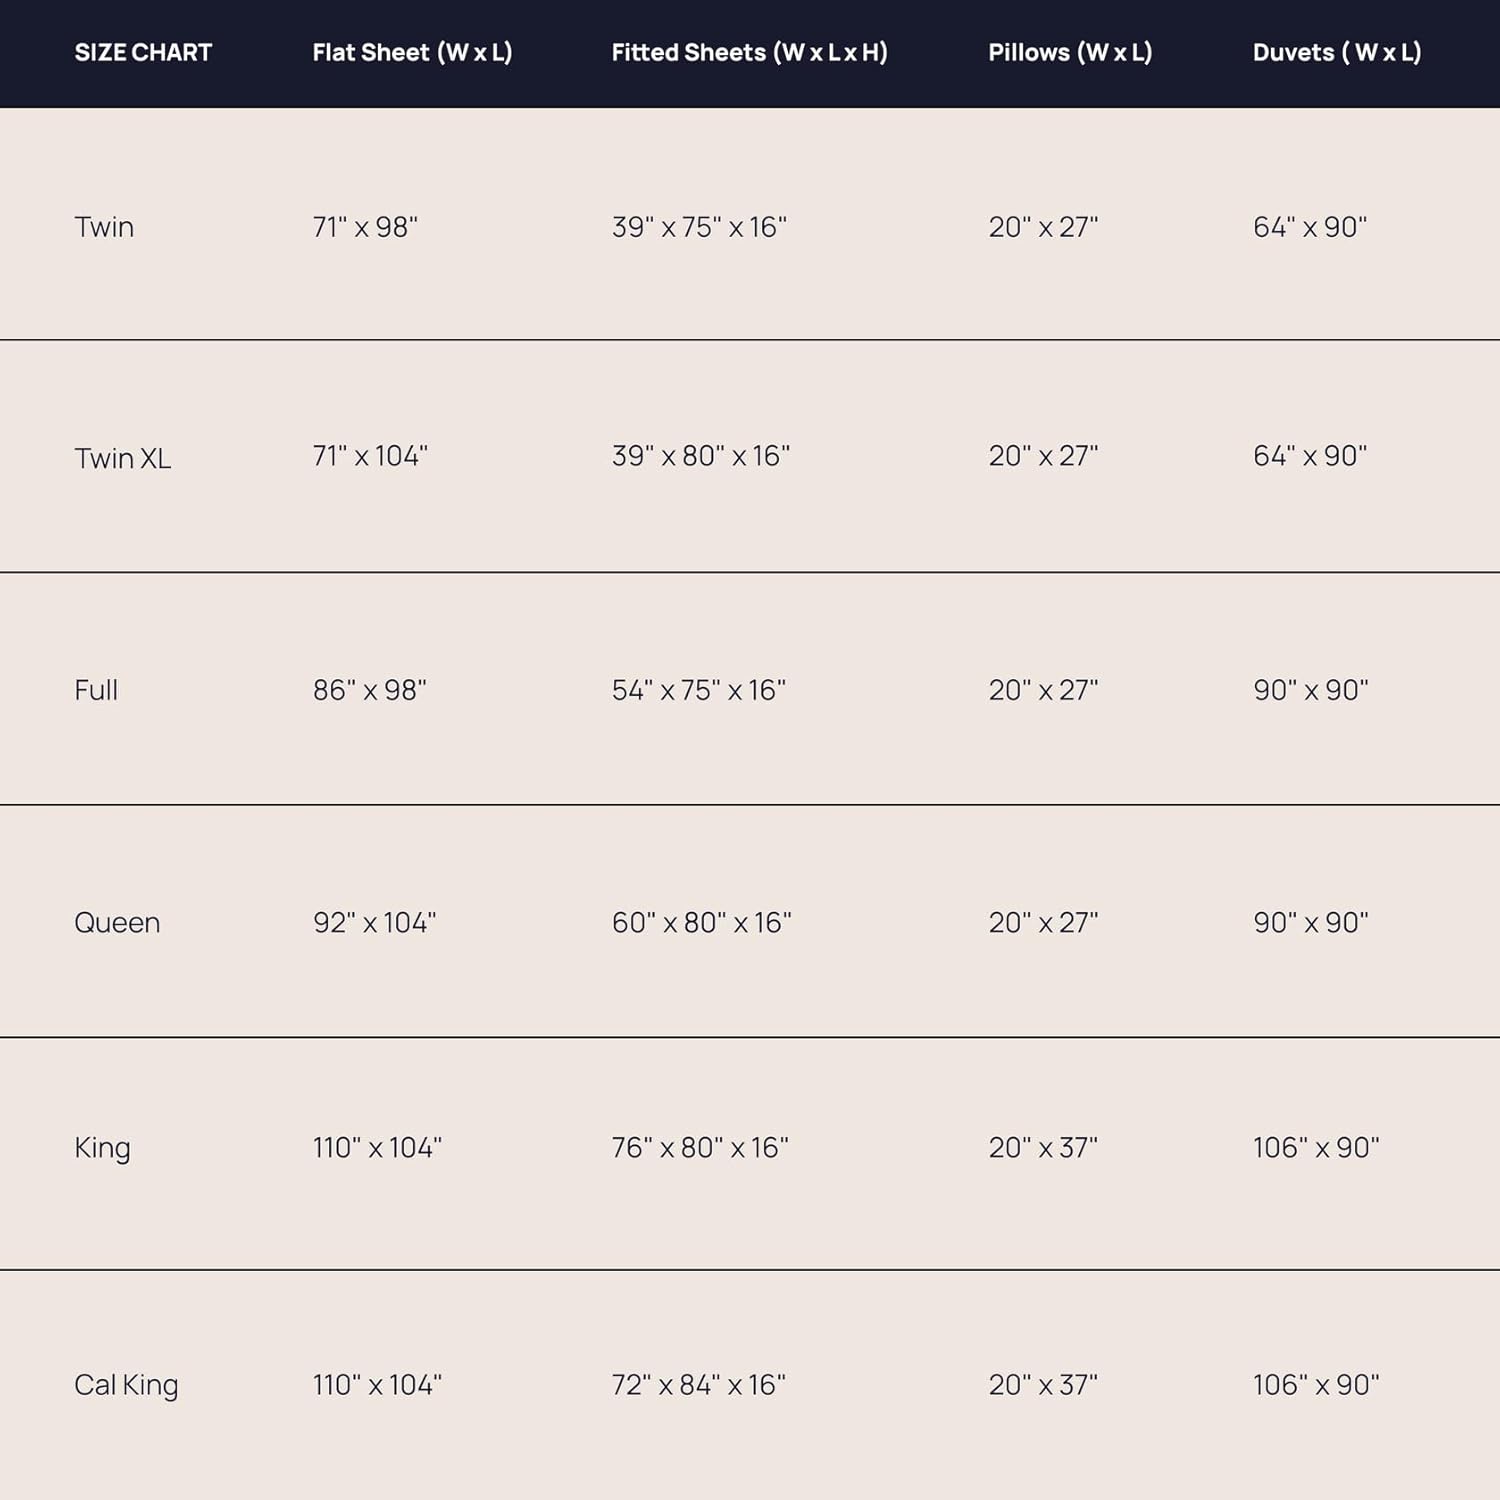
Task: Select the Pillows (W x L) column header
Action: (1070, 53)
